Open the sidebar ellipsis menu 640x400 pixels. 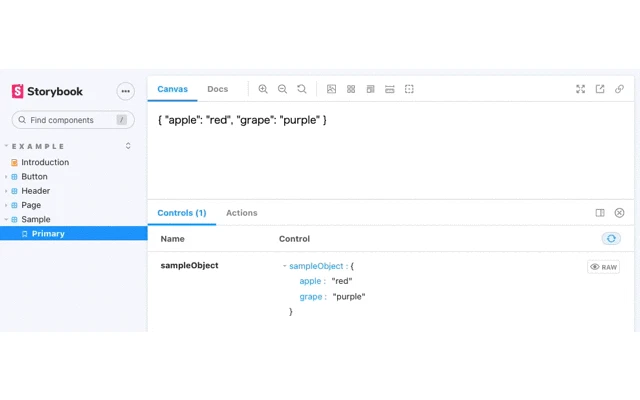pos(125,91)
